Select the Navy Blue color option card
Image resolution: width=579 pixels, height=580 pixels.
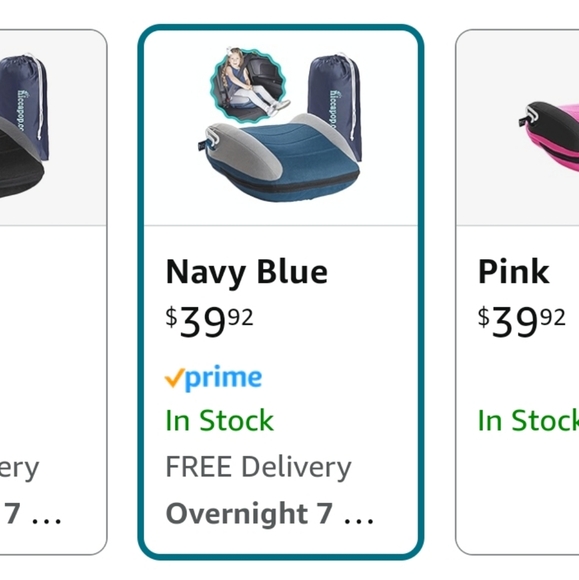pos(281,292)
